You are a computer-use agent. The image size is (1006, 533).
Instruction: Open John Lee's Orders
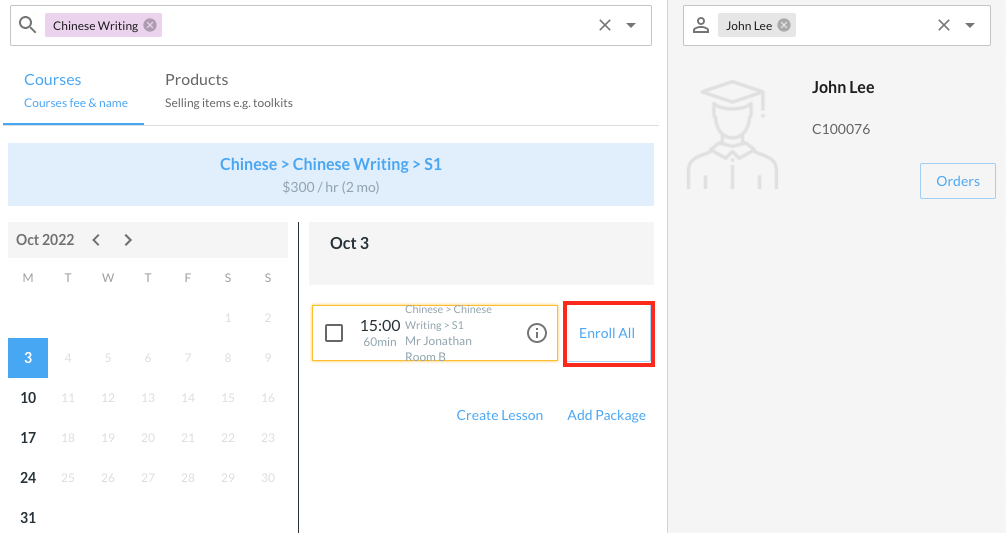coord(957,181)
